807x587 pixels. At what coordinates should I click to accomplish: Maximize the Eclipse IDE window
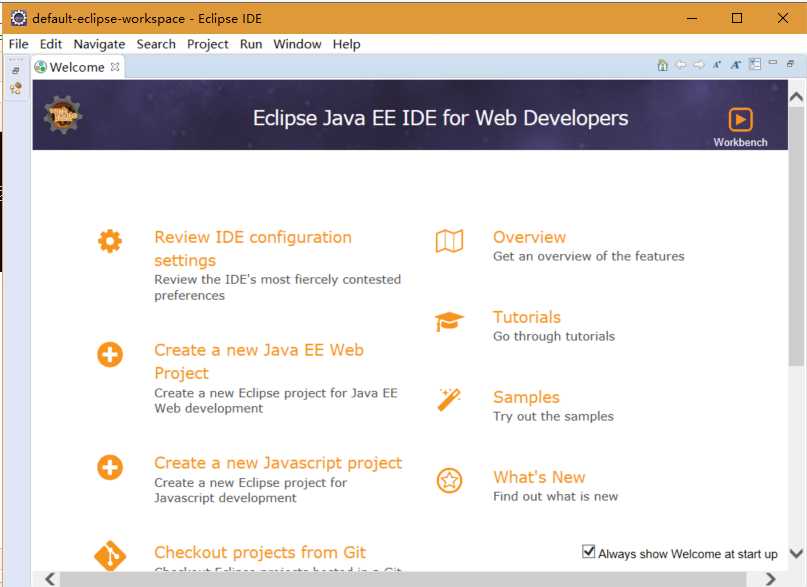[737, 18]
